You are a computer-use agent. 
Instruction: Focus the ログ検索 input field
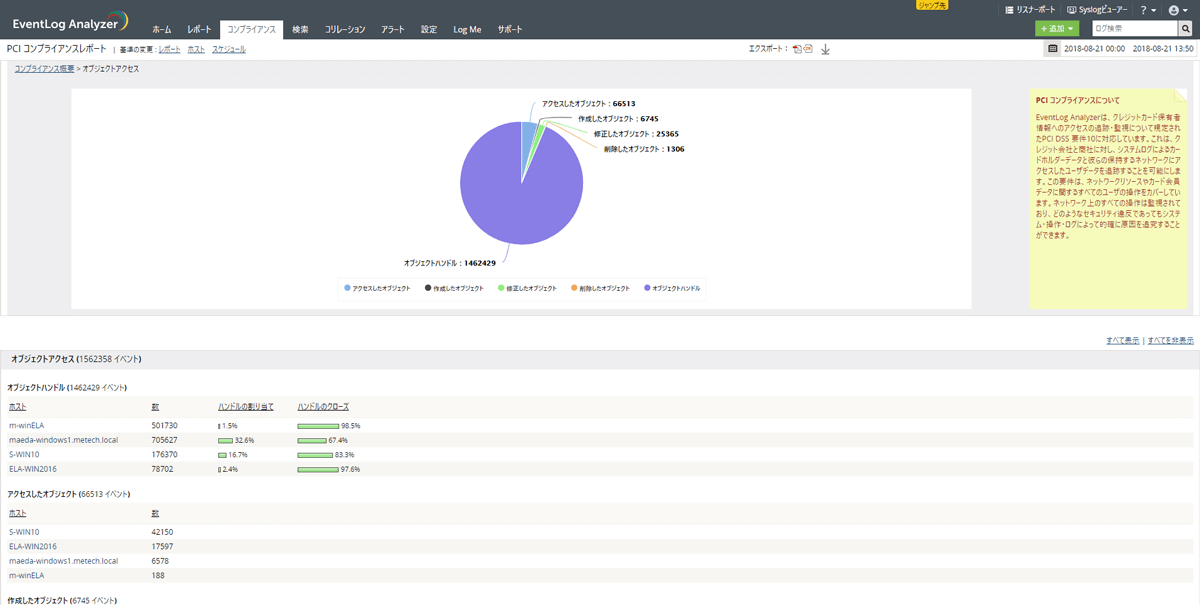(x=1130, y=29)
